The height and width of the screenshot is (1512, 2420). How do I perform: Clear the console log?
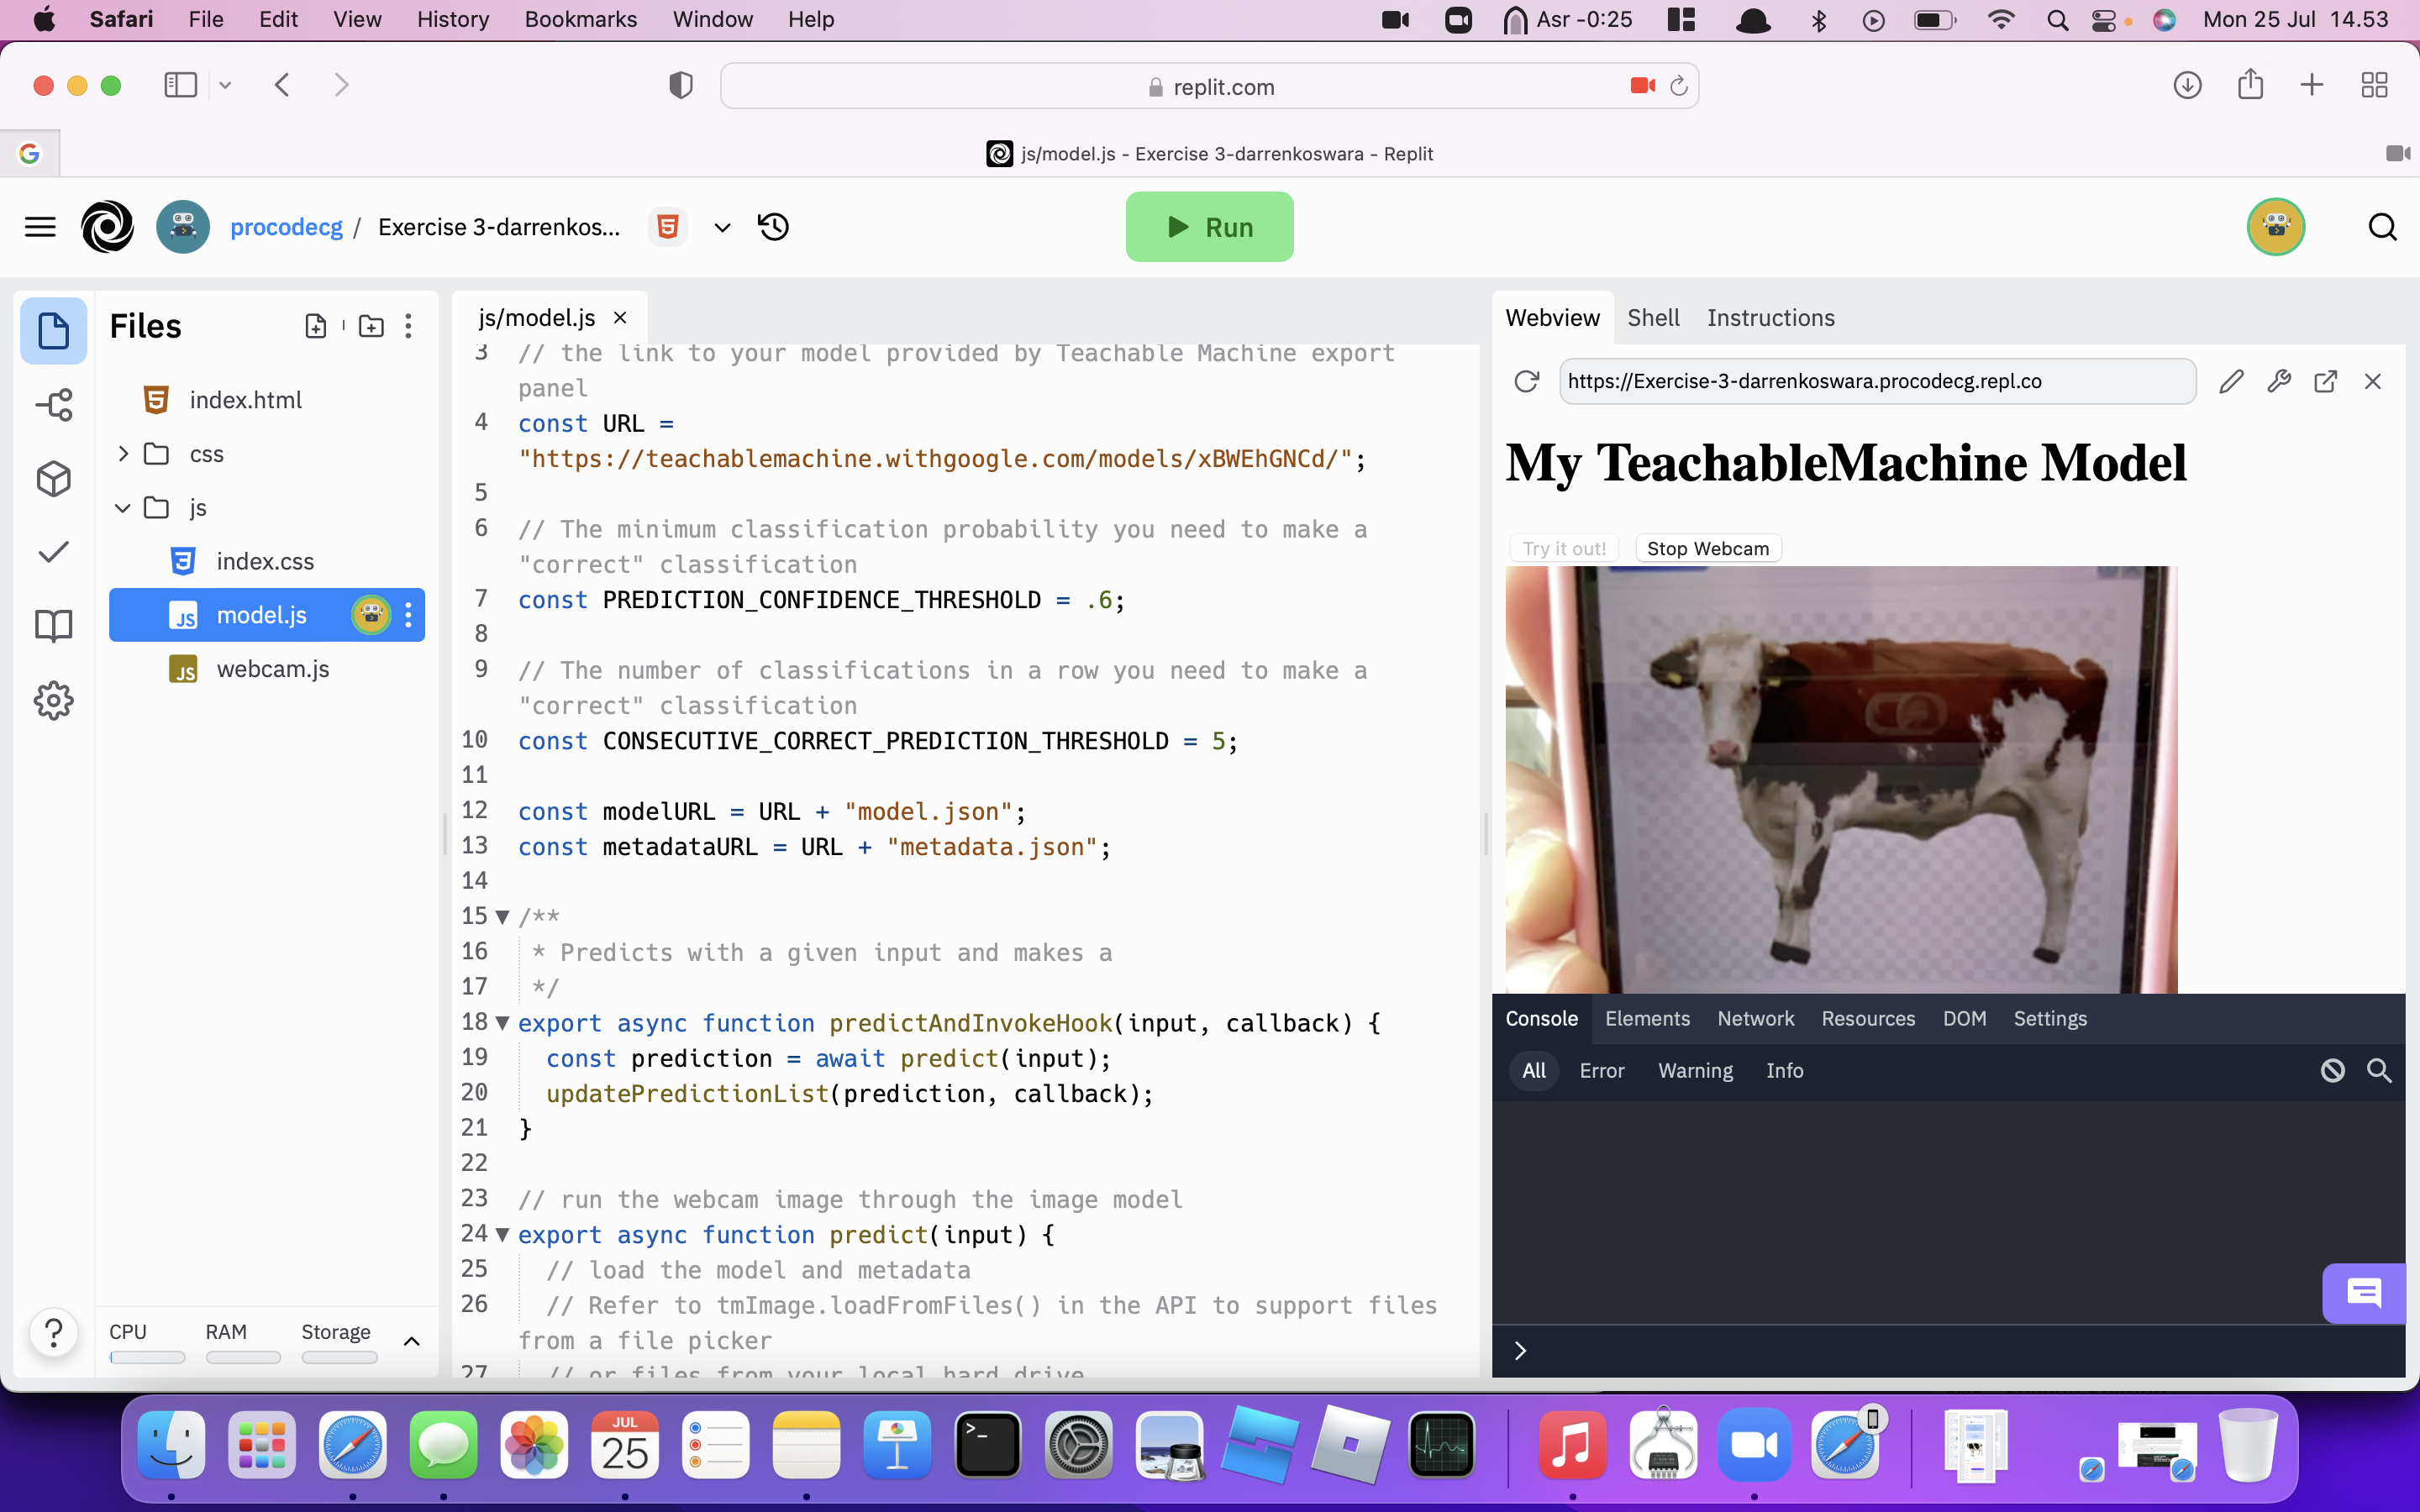pos(2333,1071)
